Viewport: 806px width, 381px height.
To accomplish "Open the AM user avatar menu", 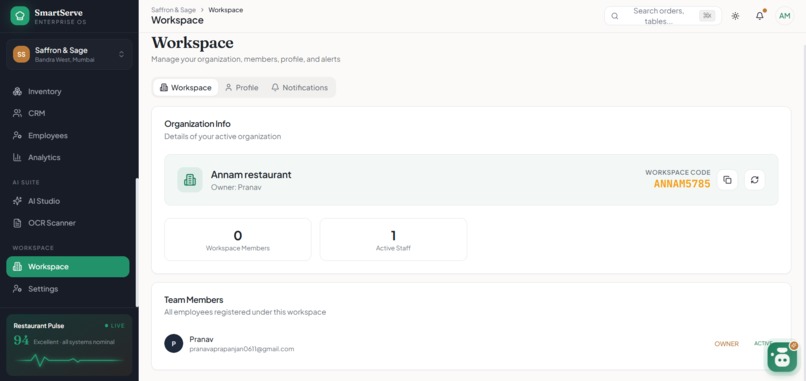I will (x=784, y=16).
